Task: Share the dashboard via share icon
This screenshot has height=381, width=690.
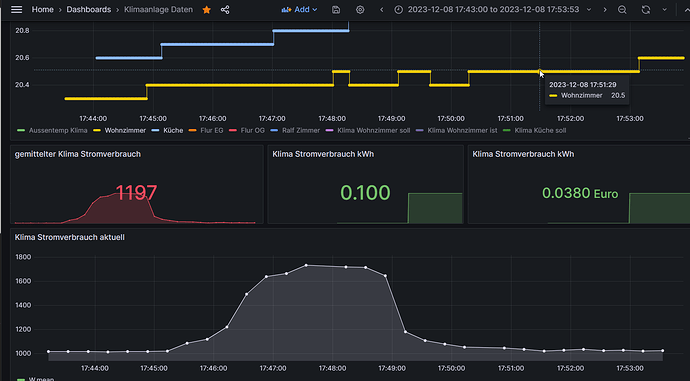Action: (225, 10)
